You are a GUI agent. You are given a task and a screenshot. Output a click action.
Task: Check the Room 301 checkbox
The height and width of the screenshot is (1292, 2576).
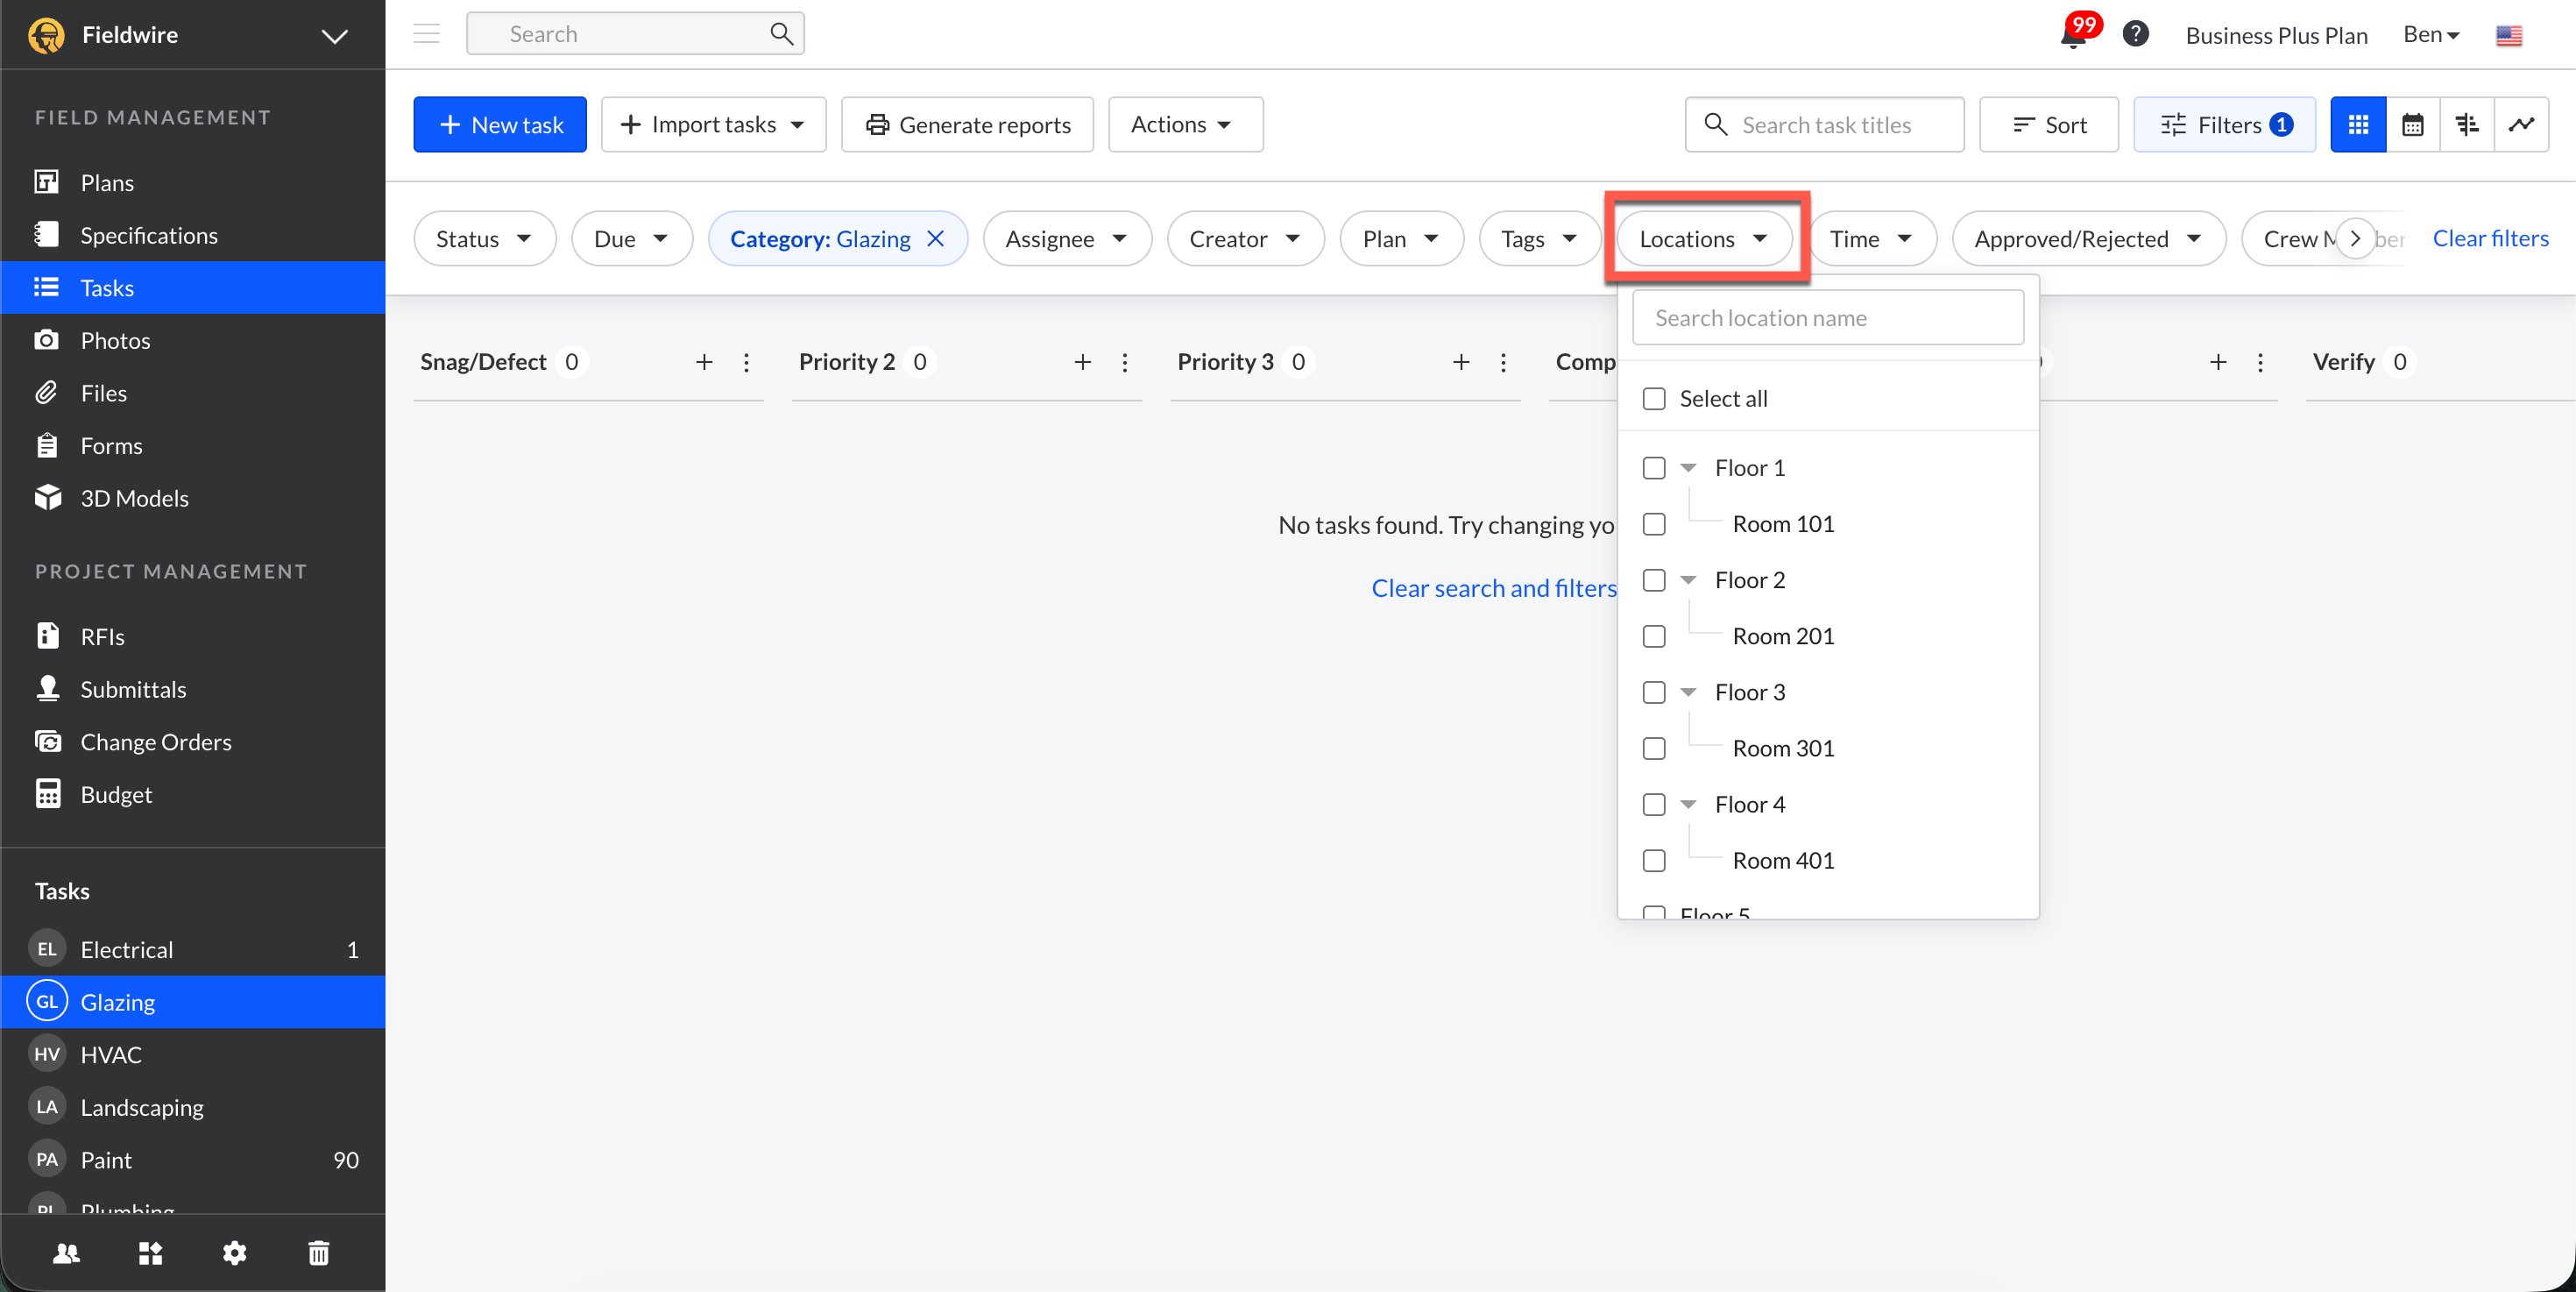(x=1654, y=748)
